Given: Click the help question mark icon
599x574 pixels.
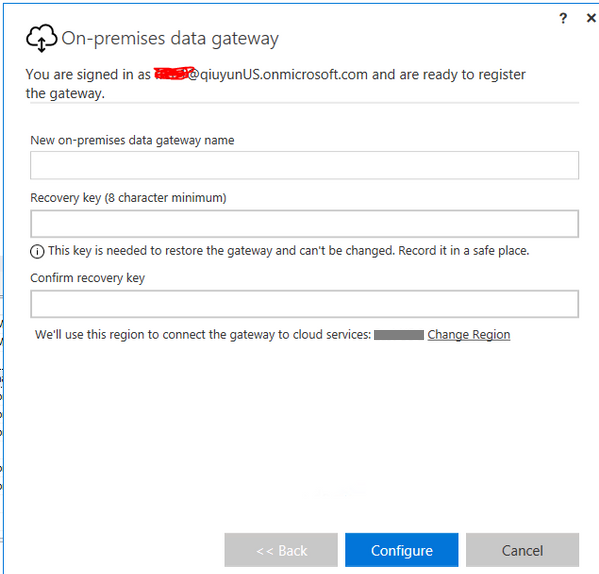Looking at the screenshot, I should 563,18.
